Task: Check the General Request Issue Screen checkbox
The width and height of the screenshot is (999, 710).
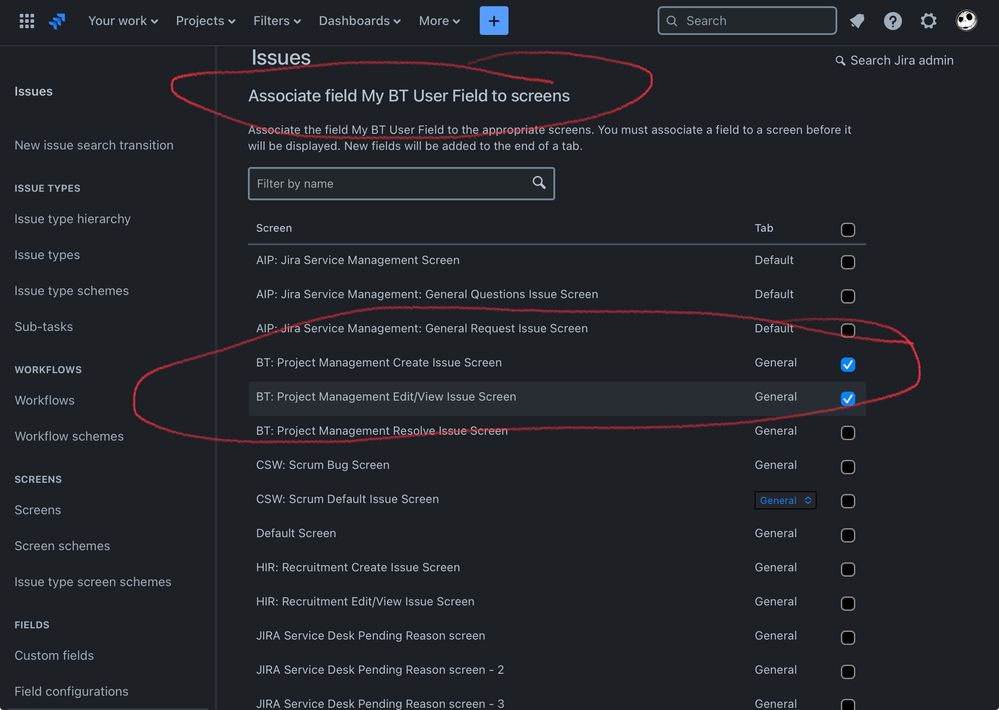Action: pyautogui.click(x=847, y=330)
